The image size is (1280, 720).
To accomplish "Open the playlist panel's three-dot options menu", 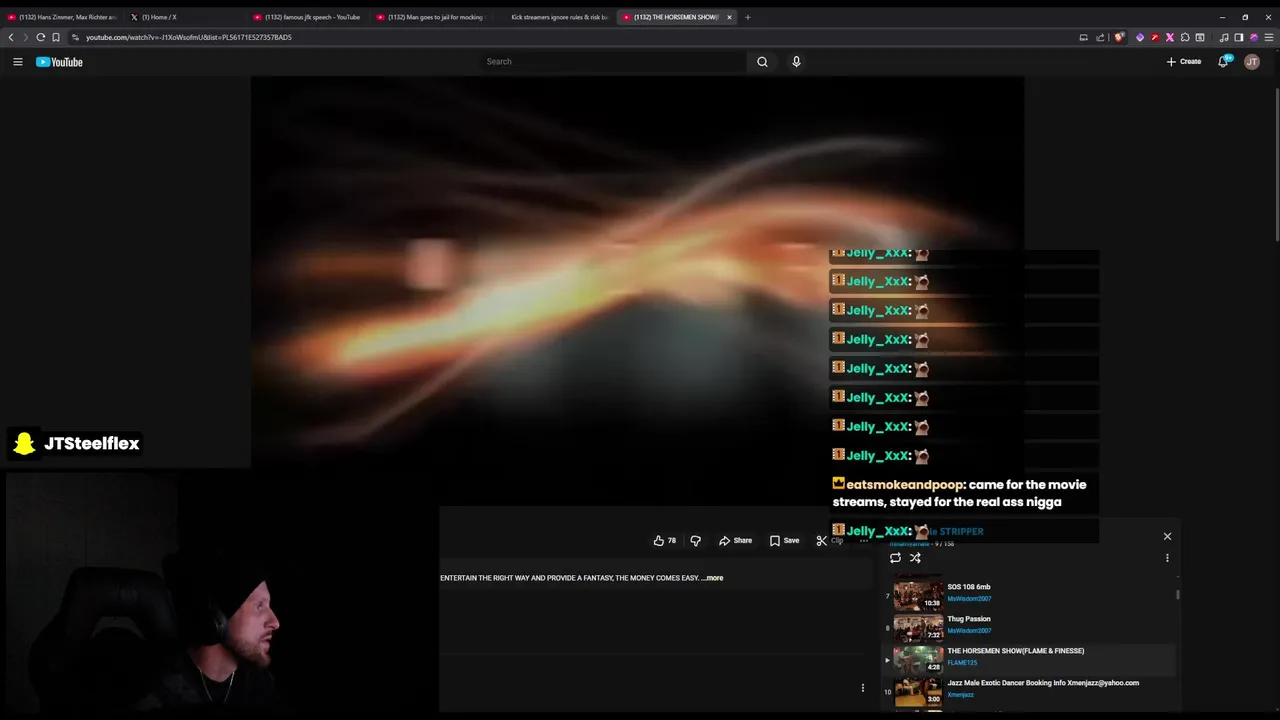I will [x=1167, y=558].
